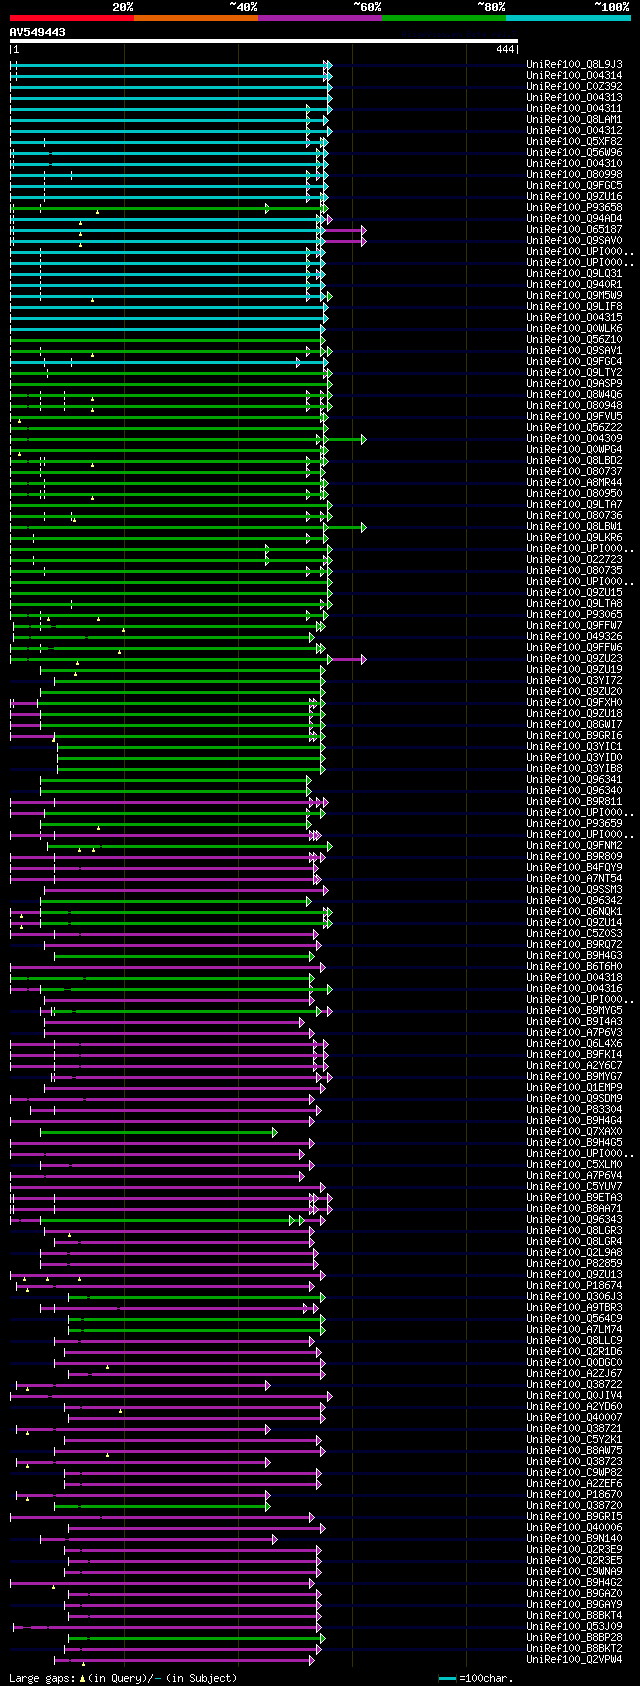Click the red 20% identity legend segment
This screenshot has width=640, height=1686.
tap(72, 17)
